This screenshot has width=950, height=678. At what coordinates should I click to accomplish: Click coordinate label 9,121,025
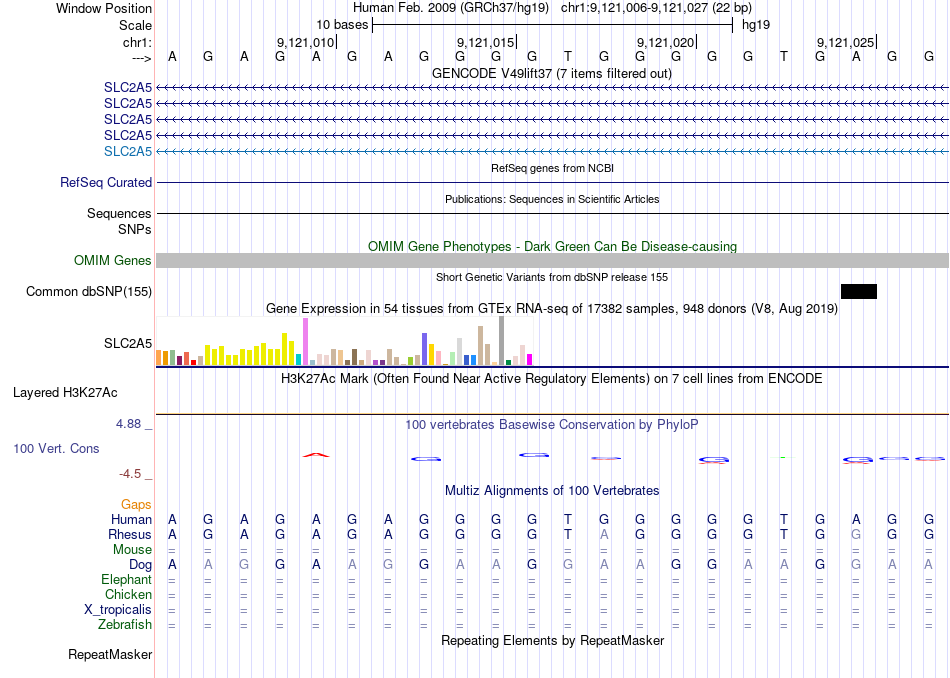pyautogui.click(x=845, y=42)
